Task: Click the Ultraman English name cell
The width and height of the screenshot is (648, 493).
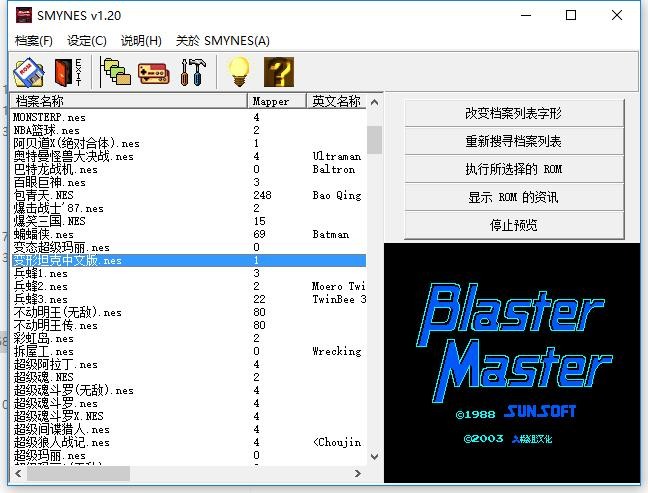Action: [x=337, y=156]
